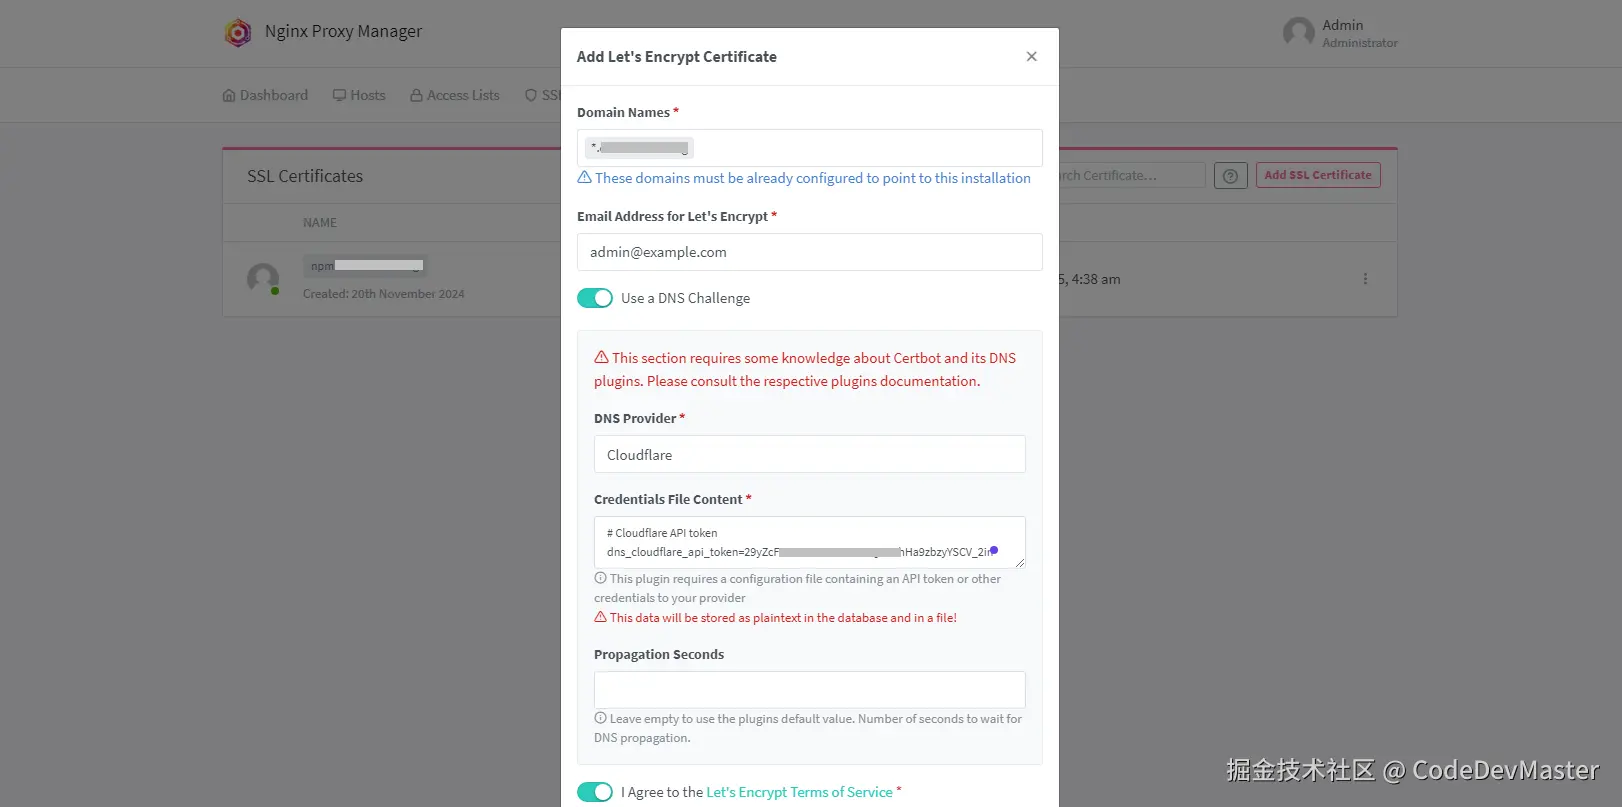Click the Domain Names input field
The width and height of the screenshot is (1622, 807).
(810, 148)
